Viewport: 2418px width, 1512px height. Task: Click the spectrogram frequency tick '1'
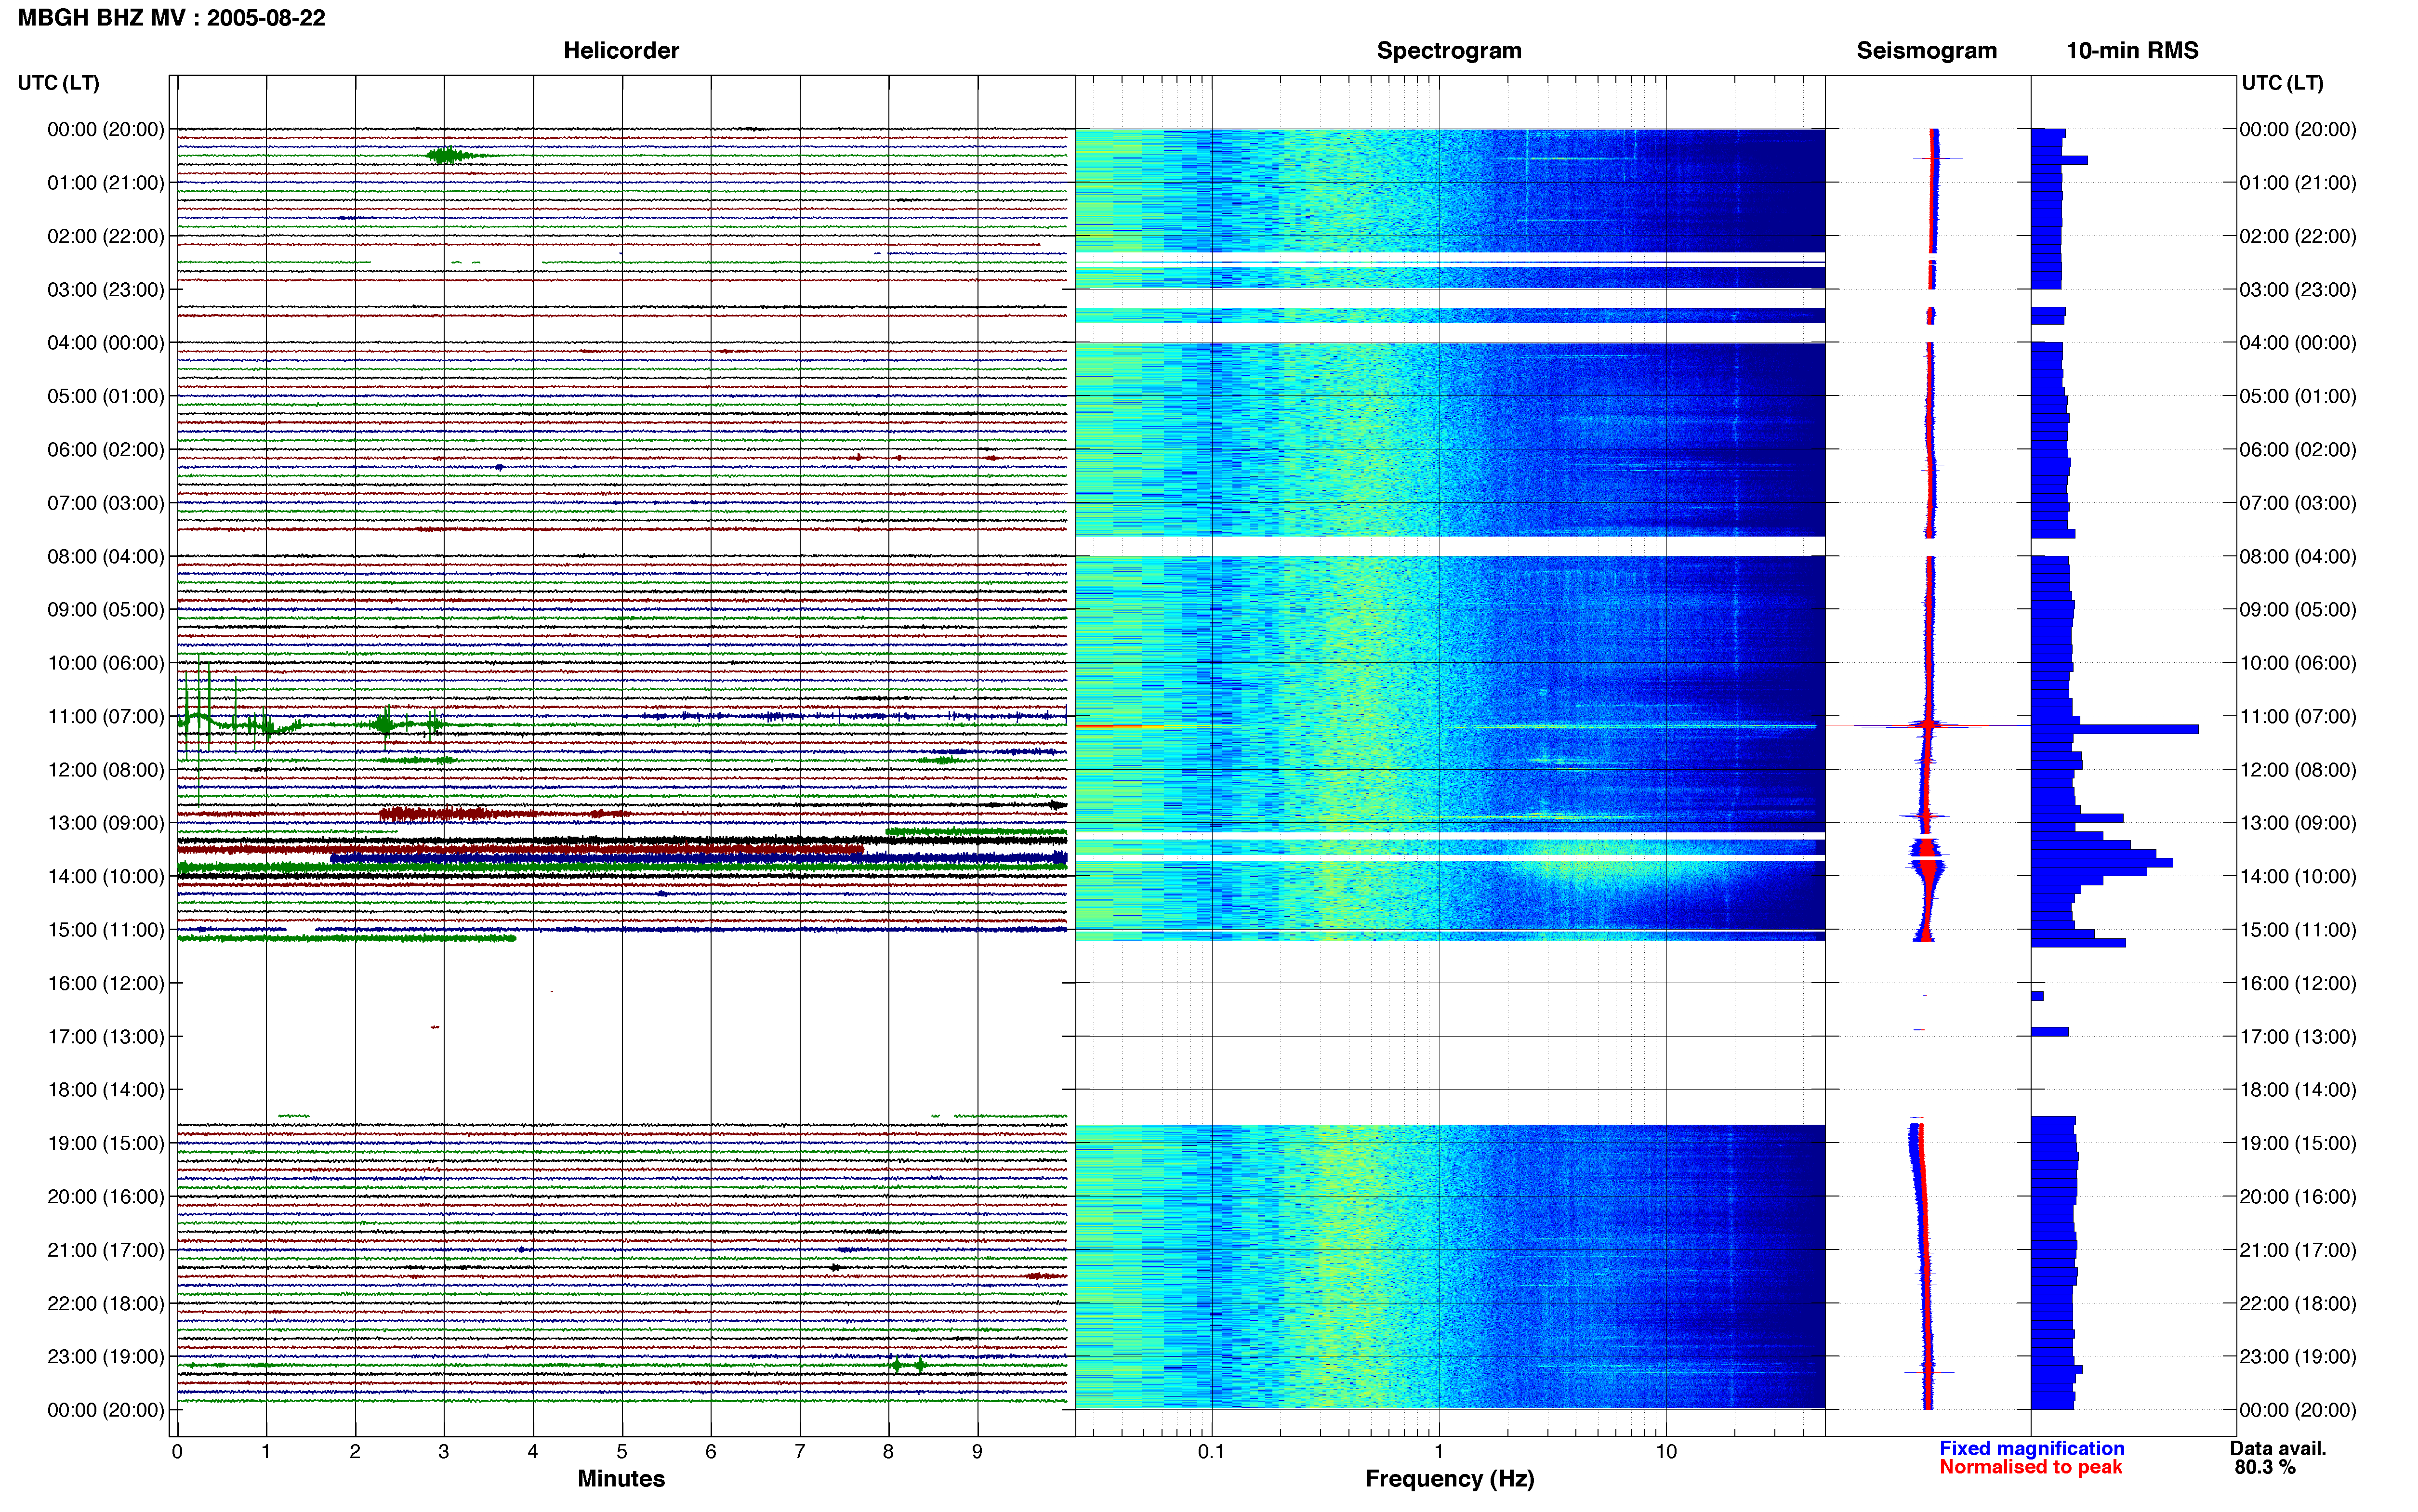pos(1439,1452)
